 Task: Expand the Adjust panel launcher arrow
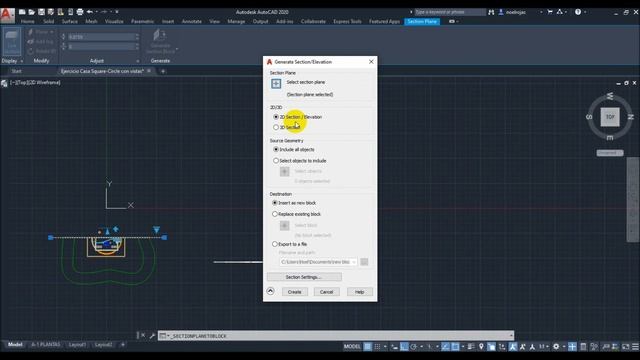tap(138, 61)
